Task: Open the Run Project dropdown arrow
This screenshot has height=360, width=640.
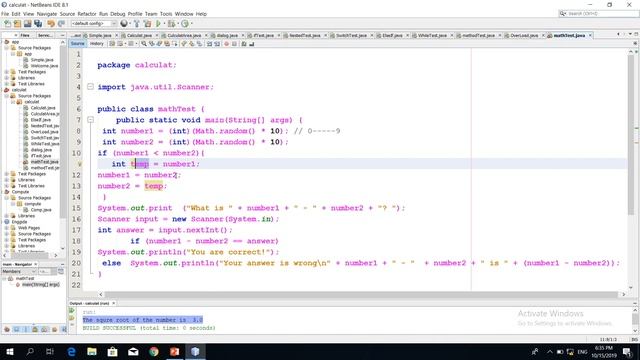Action: tap(164, 24)
